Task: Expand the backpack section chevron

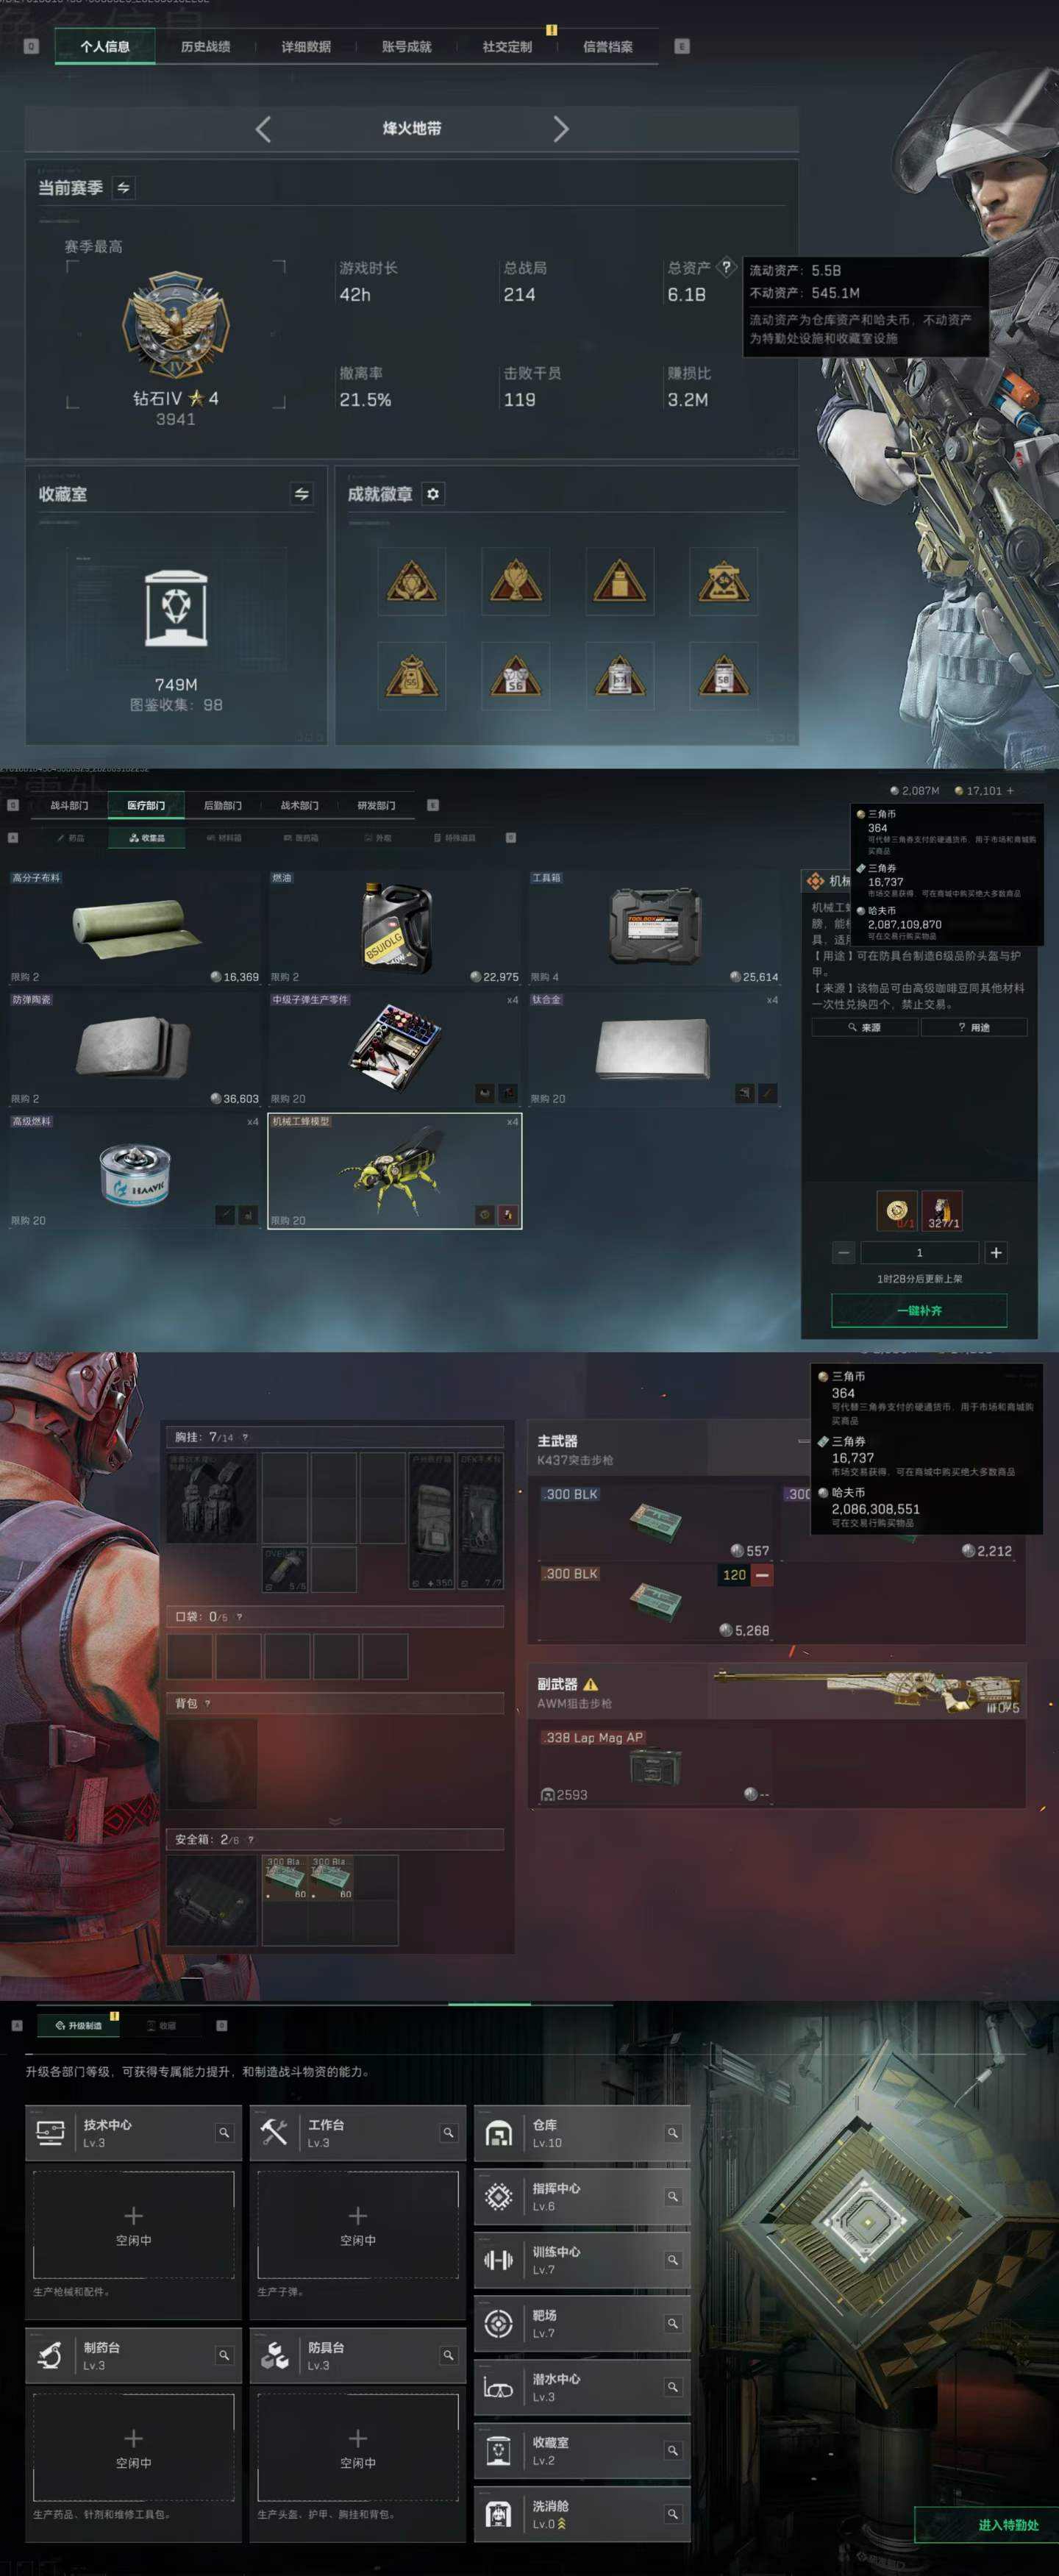Action: (335, 1821)
